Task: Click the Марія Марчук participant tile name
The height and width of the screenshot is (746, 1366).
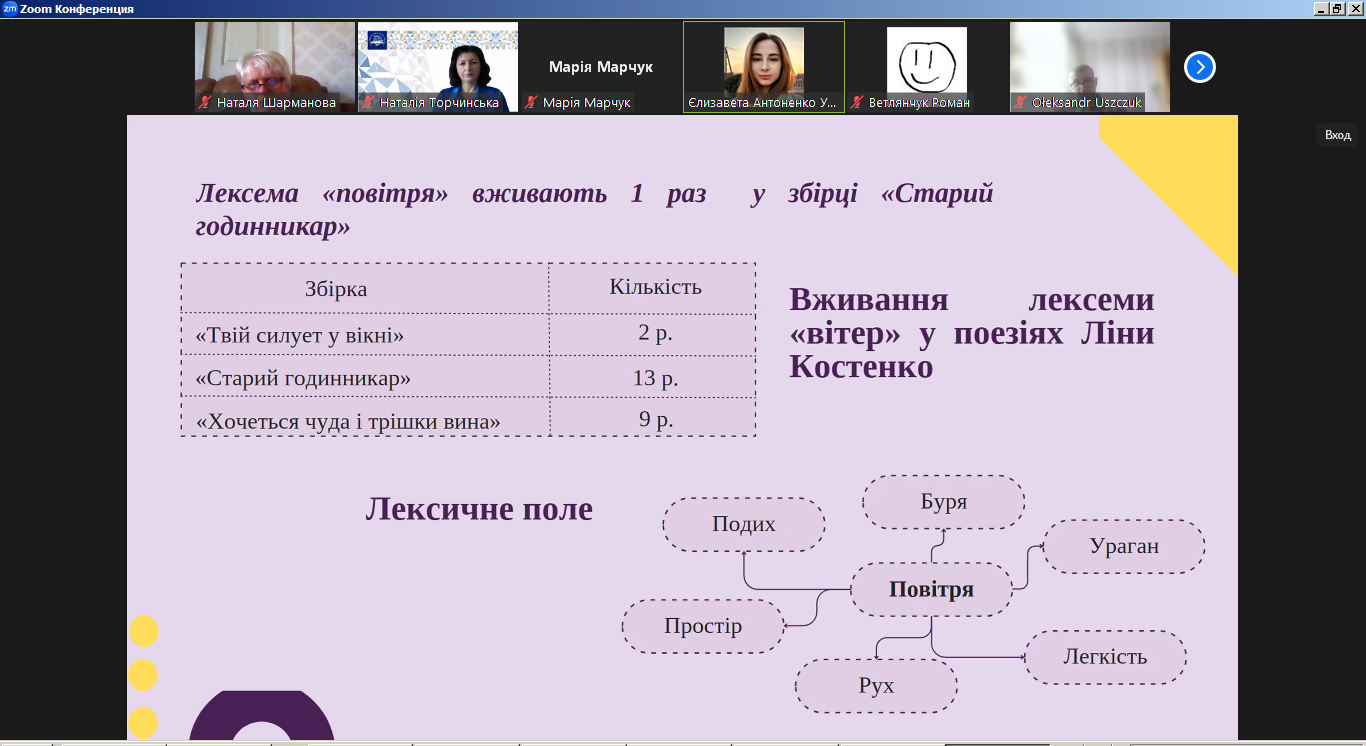Action: [x=600, y=67]
